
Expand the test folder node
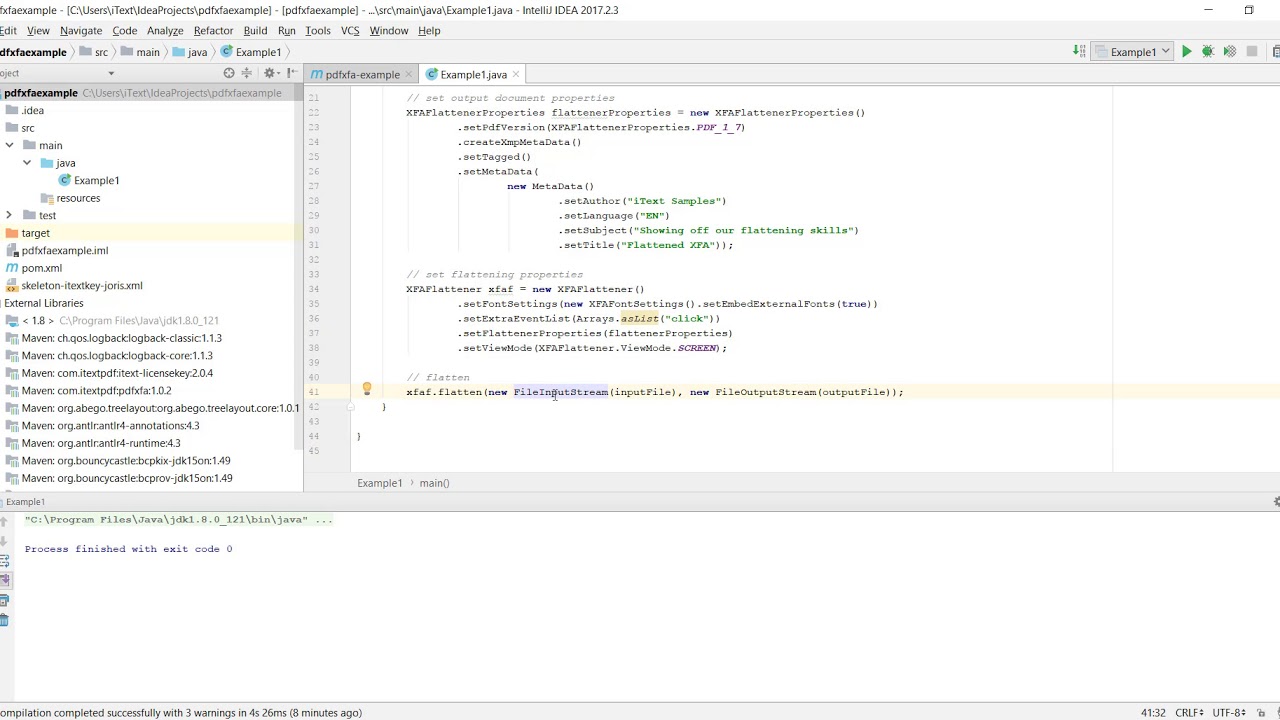(9, 215)
